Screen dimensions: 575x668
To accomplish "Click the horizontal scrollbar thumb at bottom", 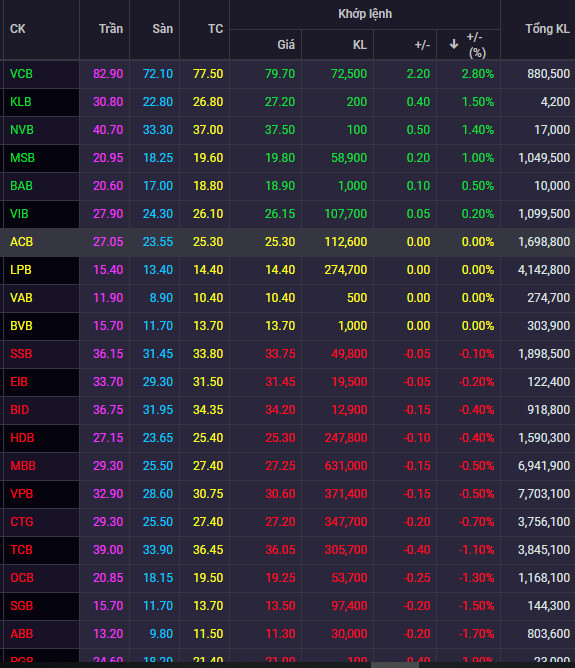I will [395, 665].
